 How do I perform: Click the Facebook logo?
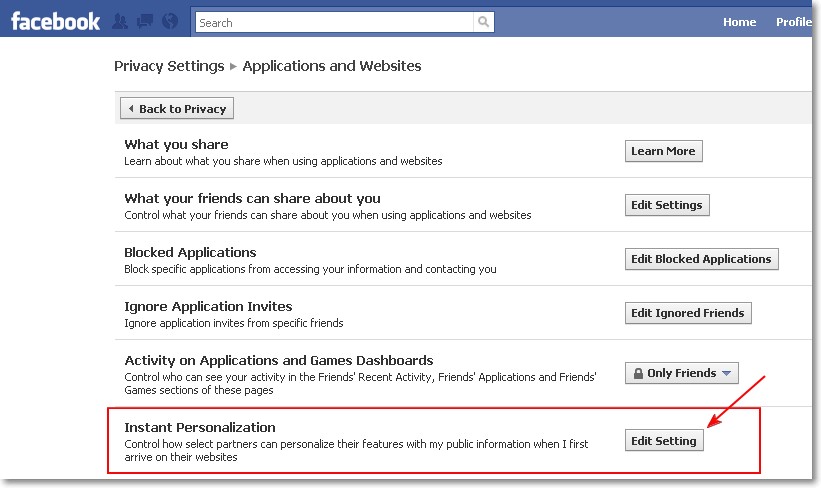point(56,22)
